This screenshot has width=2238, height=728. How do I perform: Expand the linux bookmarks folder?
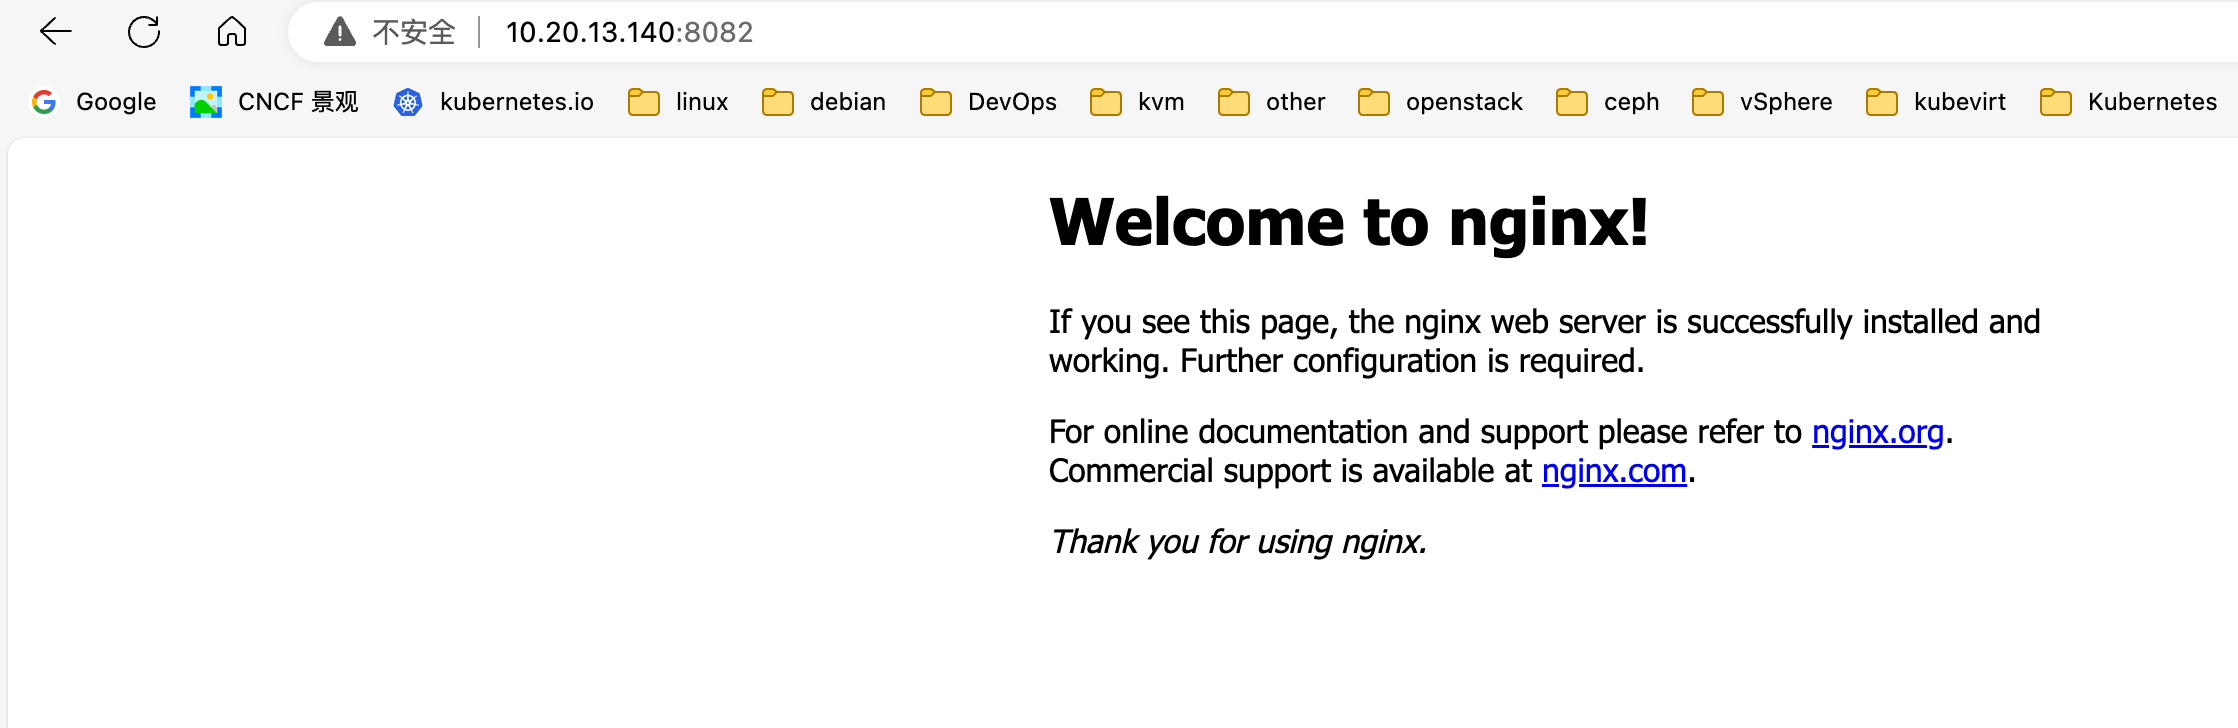click(678, 102)
